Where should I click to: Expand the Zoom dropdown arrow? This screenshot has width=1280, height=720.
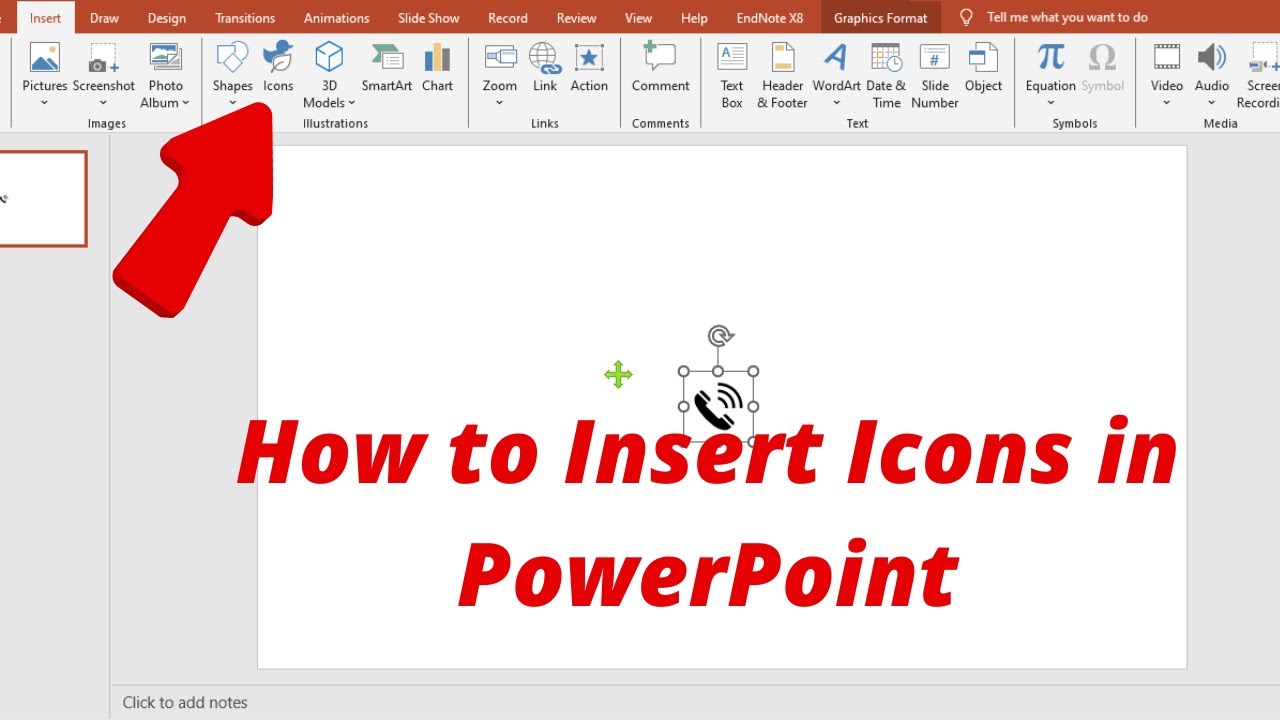click(x=500, y=103)
